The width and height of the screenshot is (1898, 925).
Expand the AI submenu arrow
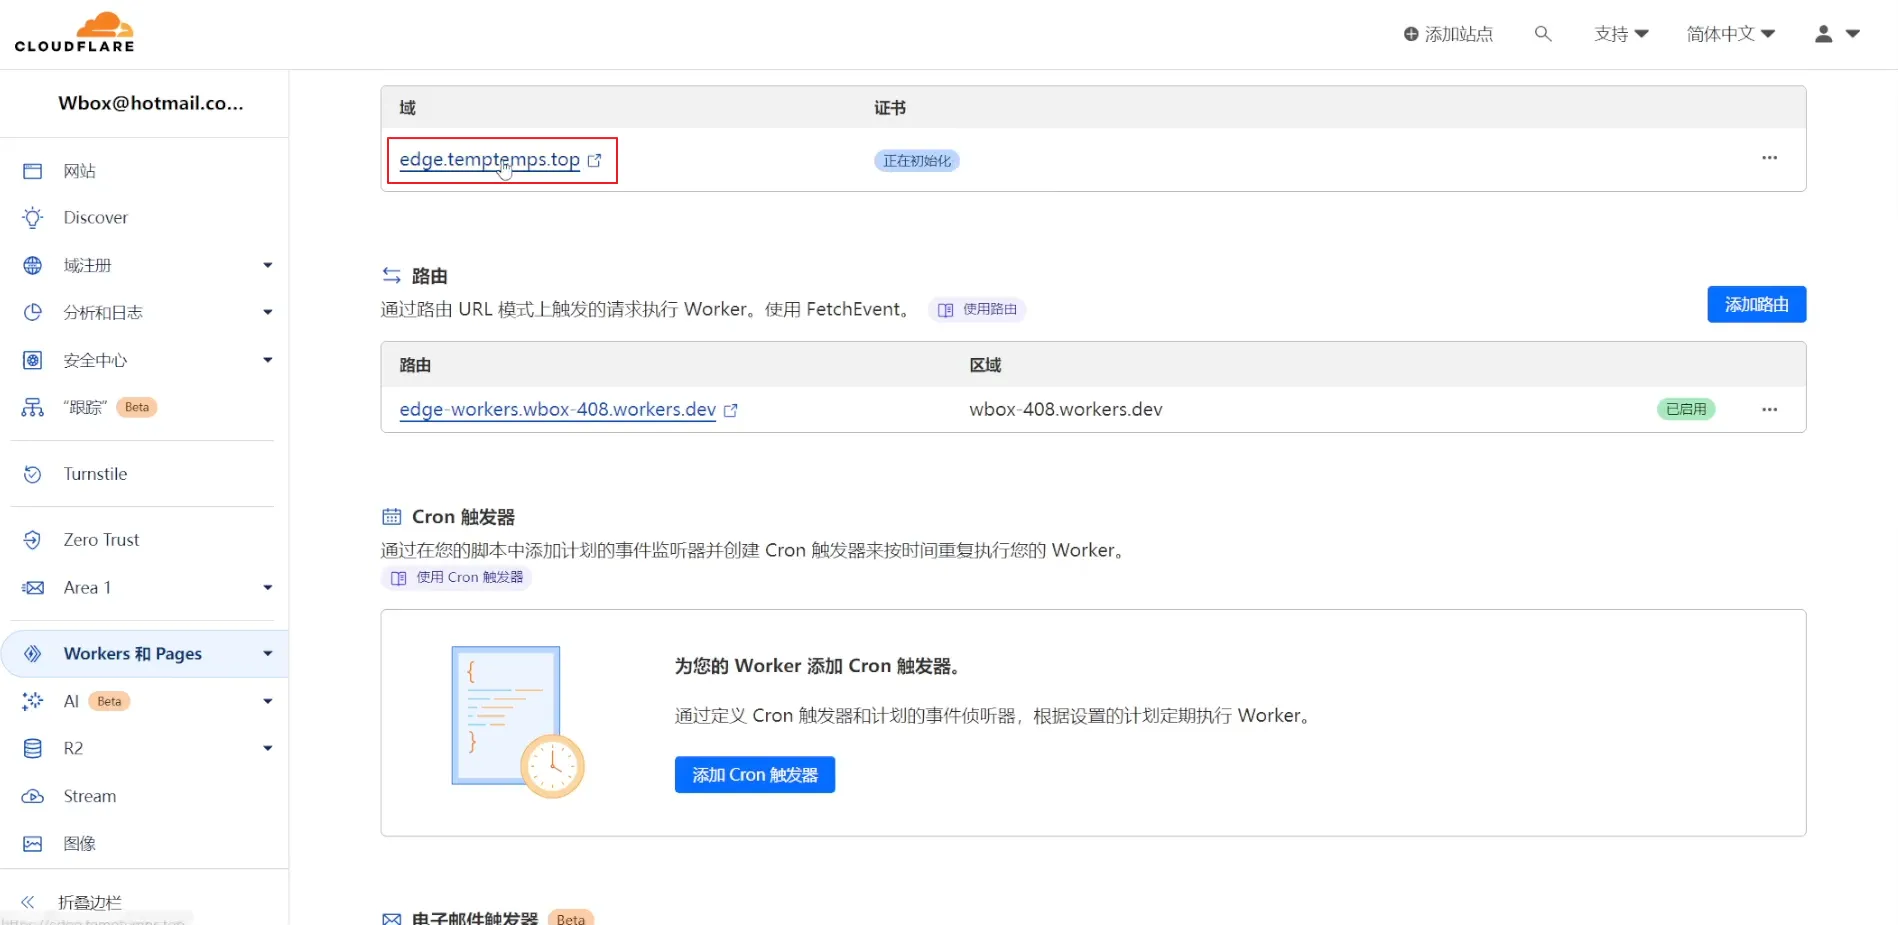tap(268, 701)
